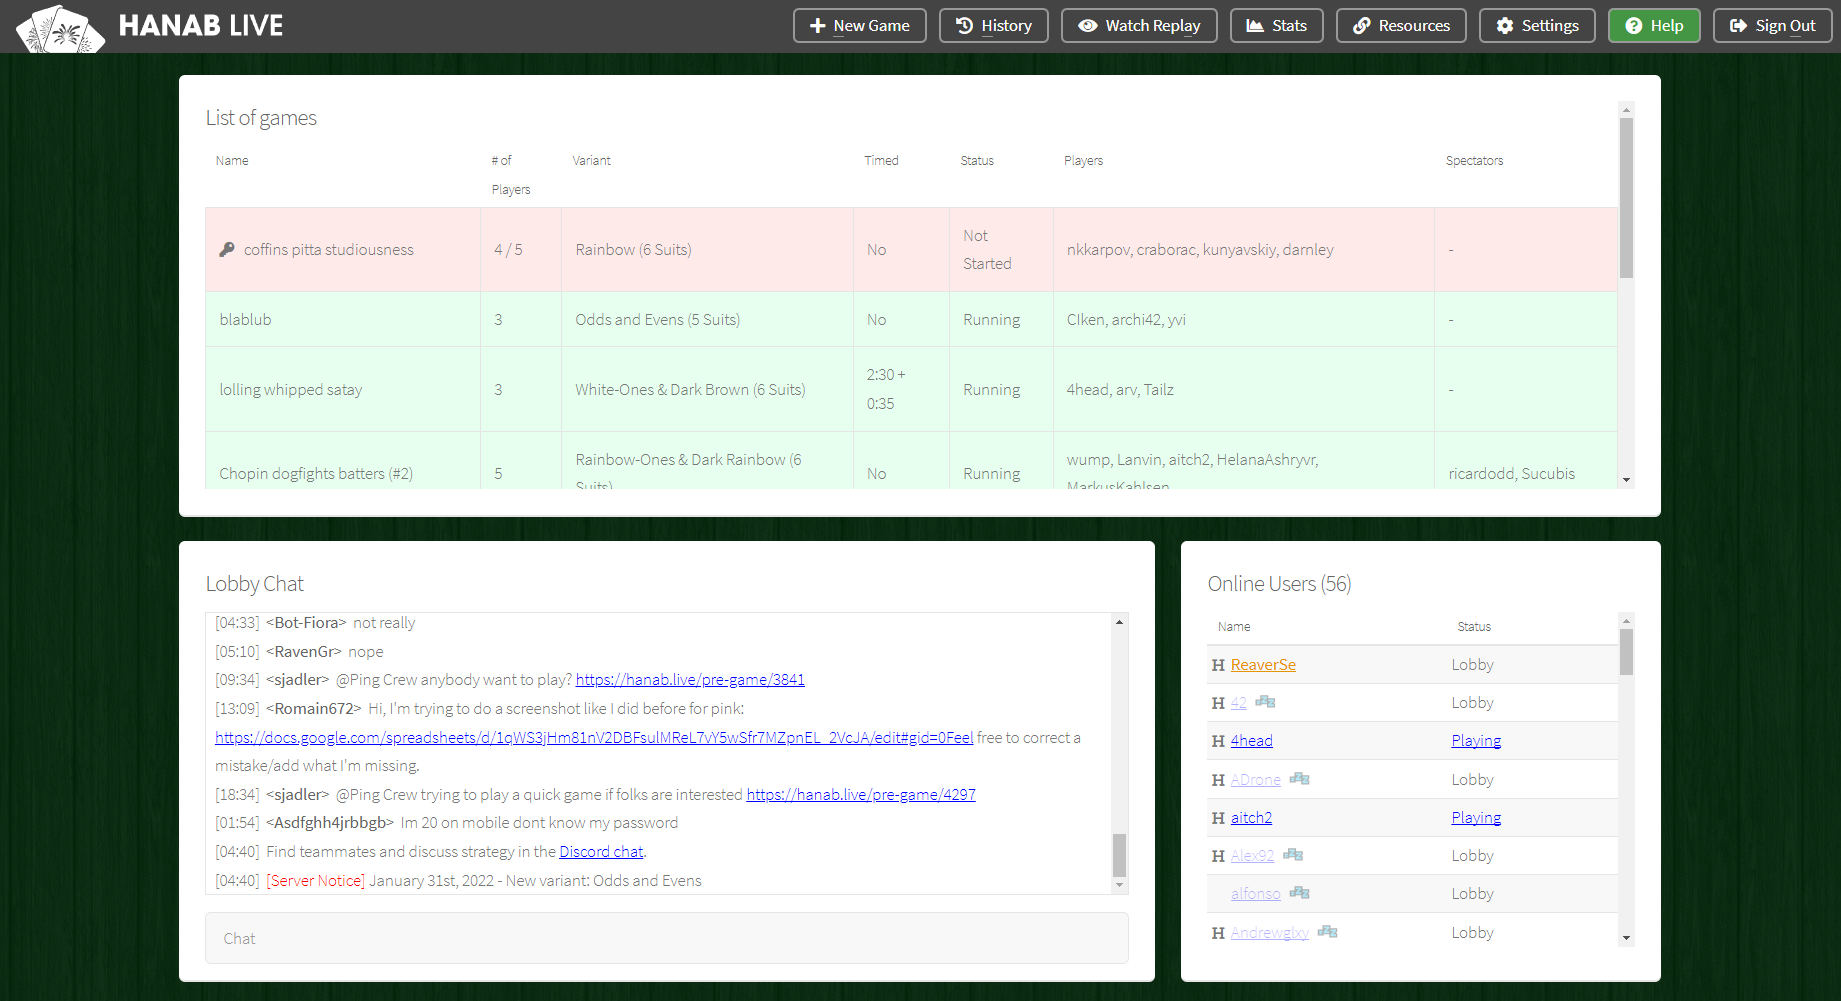The height and width of the screenshot is (1001, 1841).
Task: Click the H icon next to ReaverSe
Action: pyautogui.click(x=1218, y=665)
